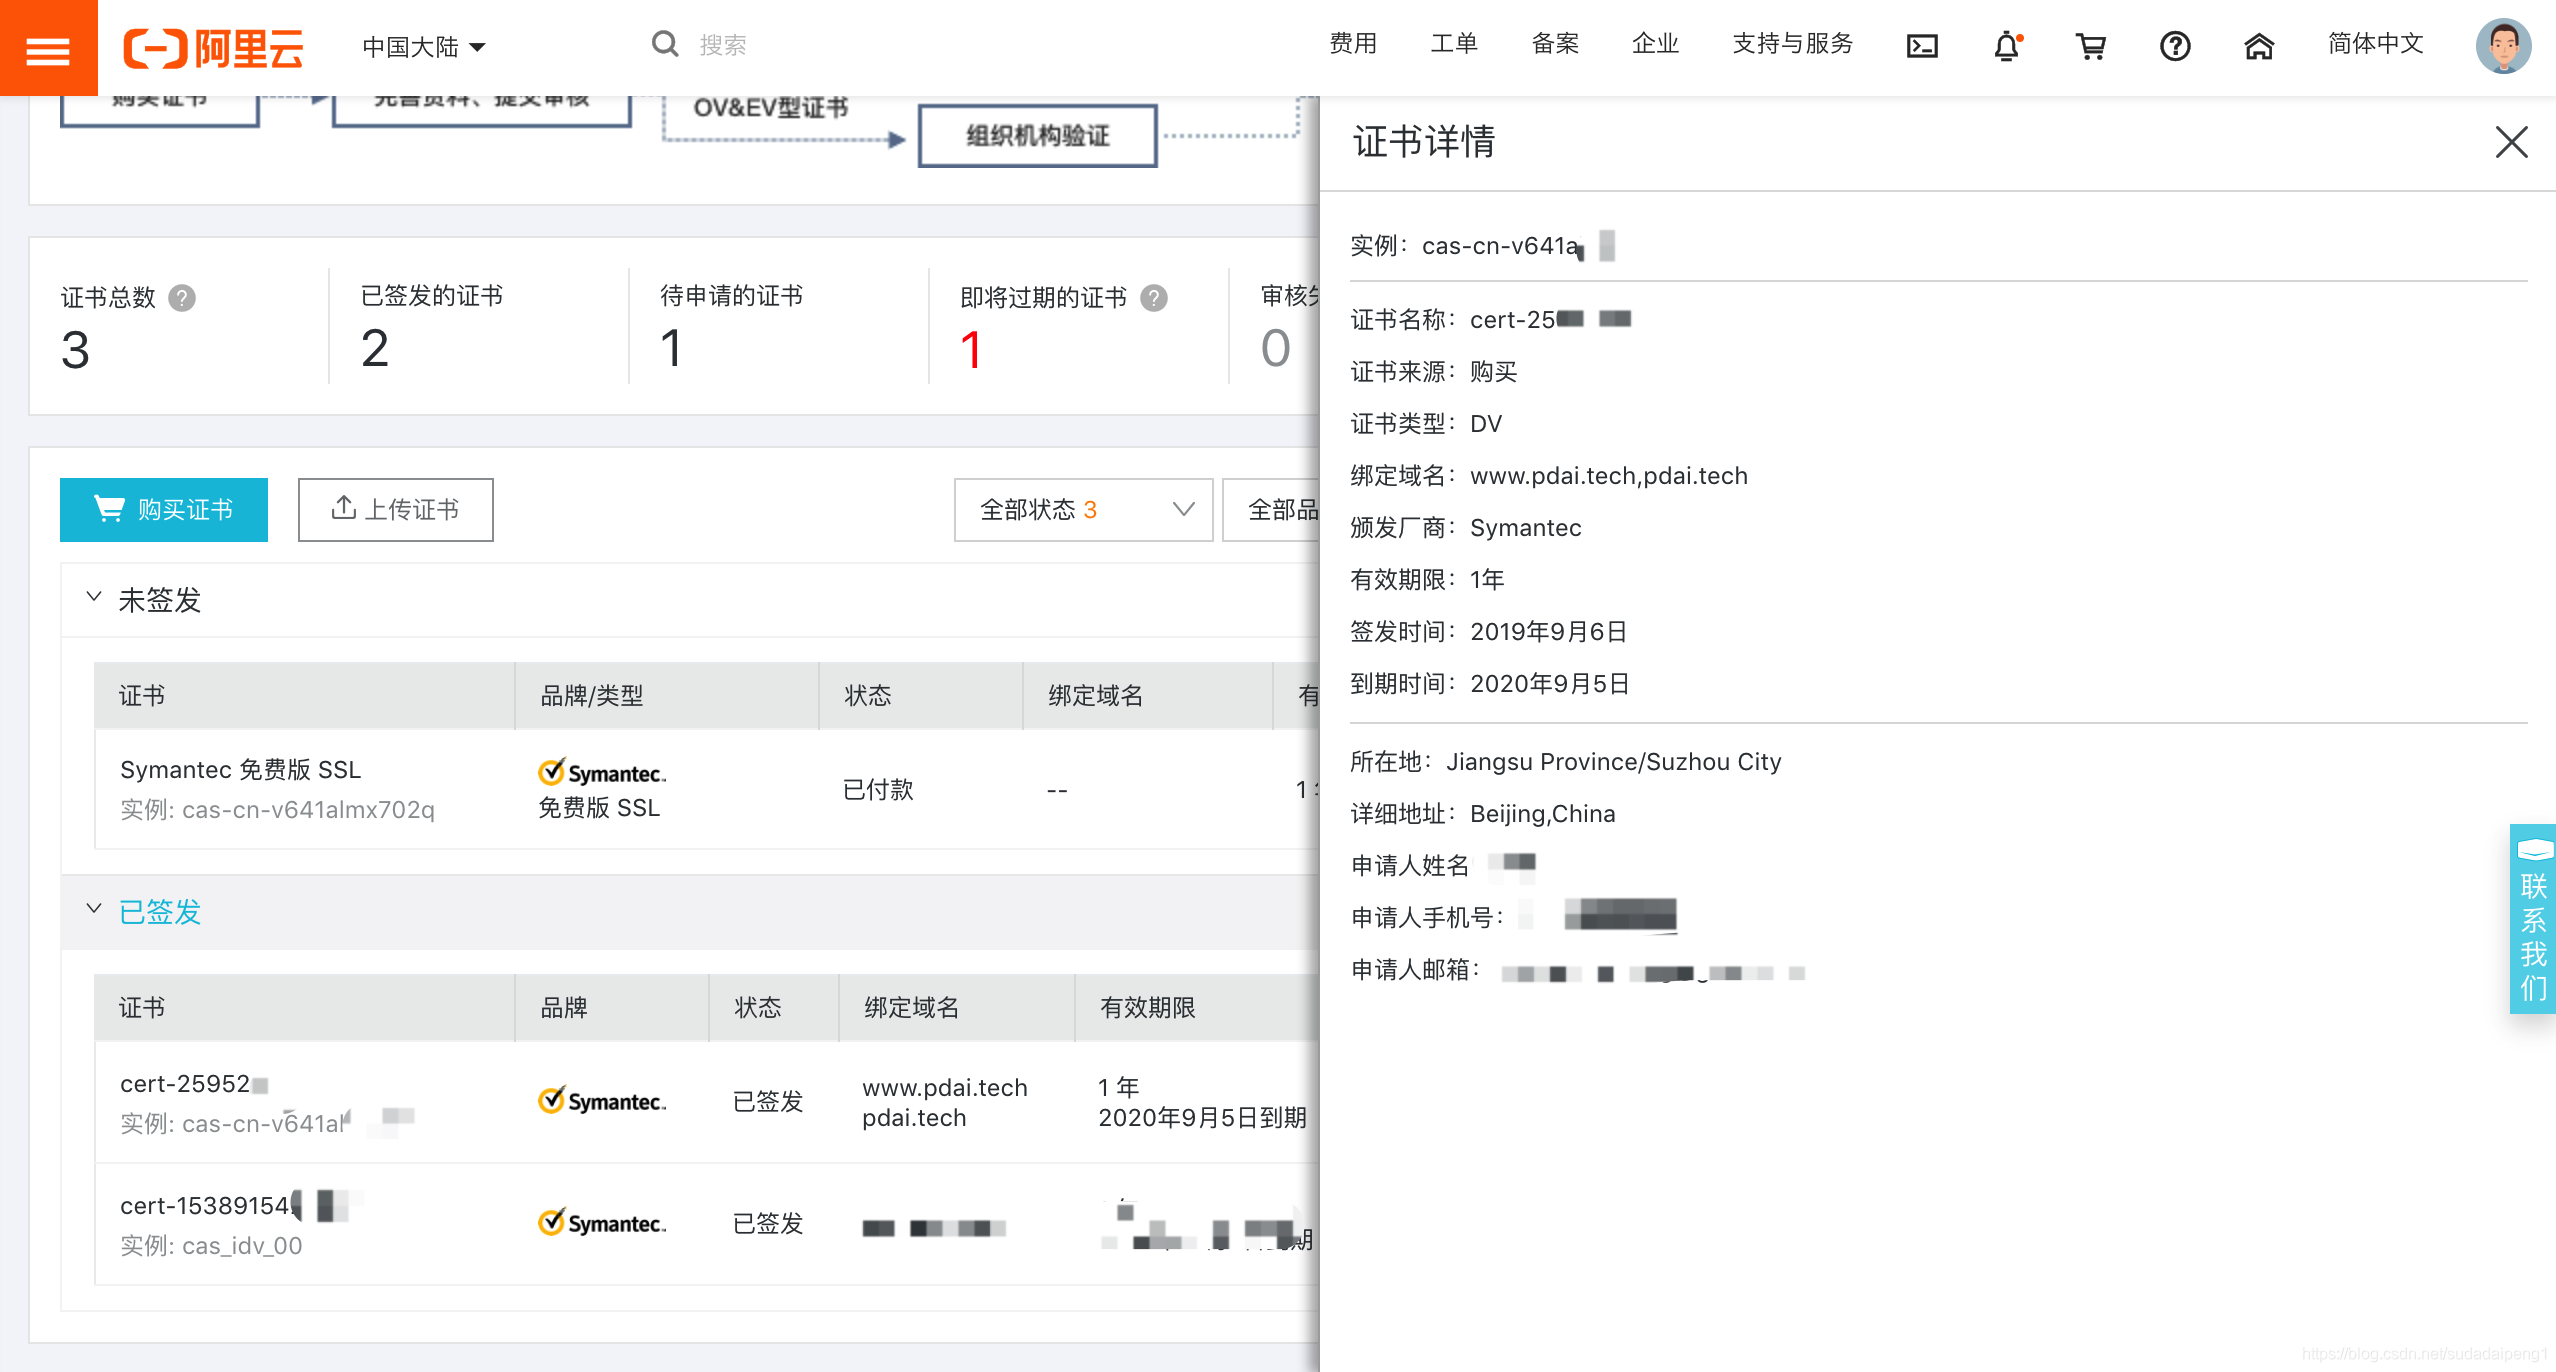Collapse the 已签发 certificate section
Screen dimensions: 2556x1372
click(x=94, y=908)
